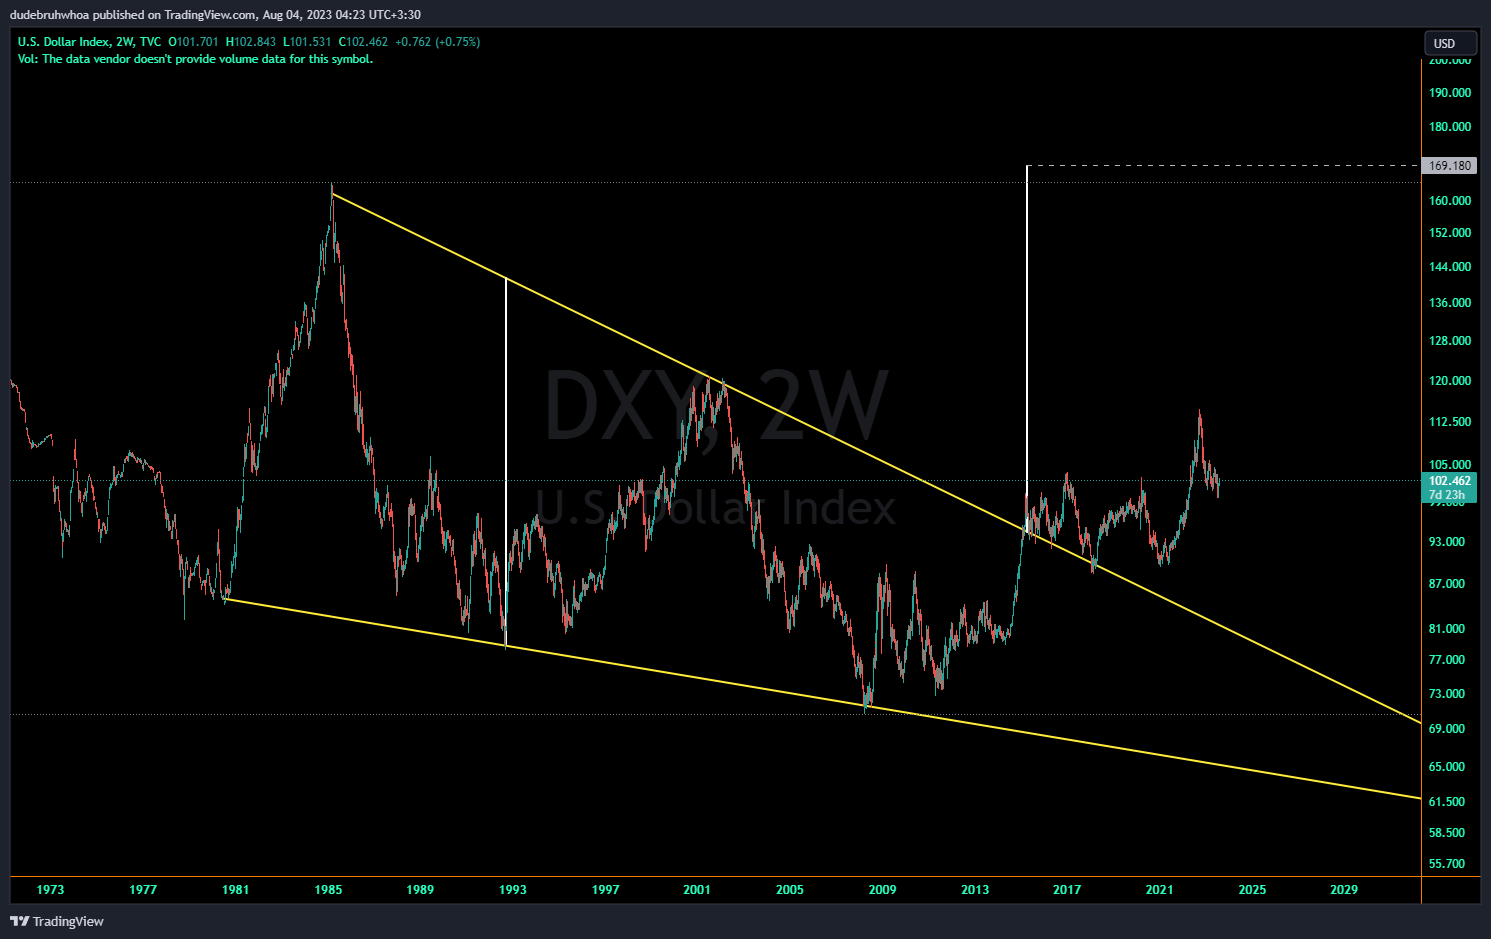Click the 2029 year label on time axis
The height and width of the screenshot is (939, 1491).
pos(1344,889)
